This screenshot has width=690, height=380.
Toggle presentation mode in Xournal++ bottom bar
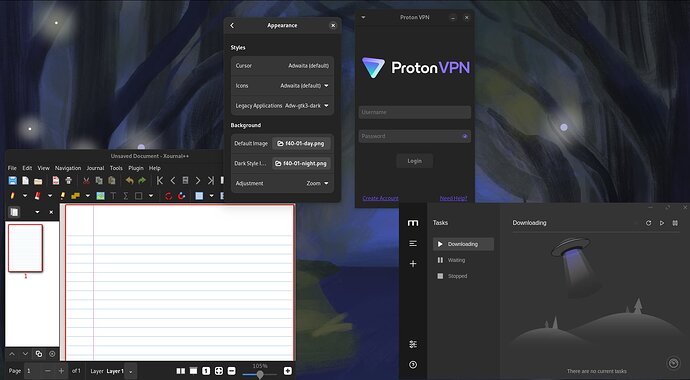point(193,371)
